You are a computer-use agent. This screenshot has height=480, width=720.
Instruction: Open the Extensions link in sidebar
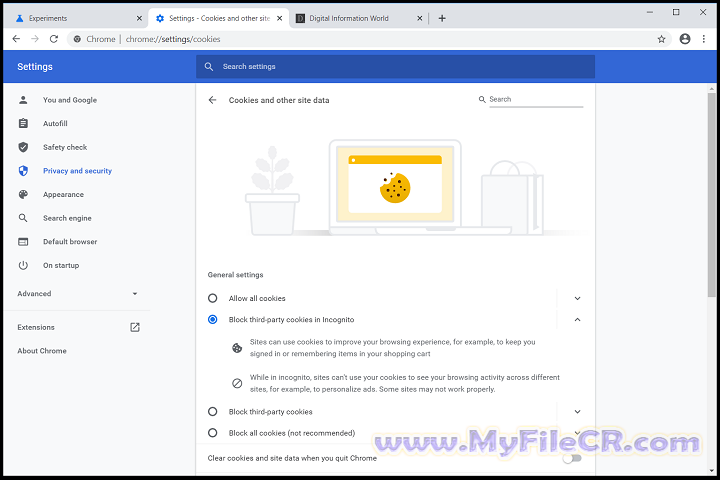click(36, 327)
